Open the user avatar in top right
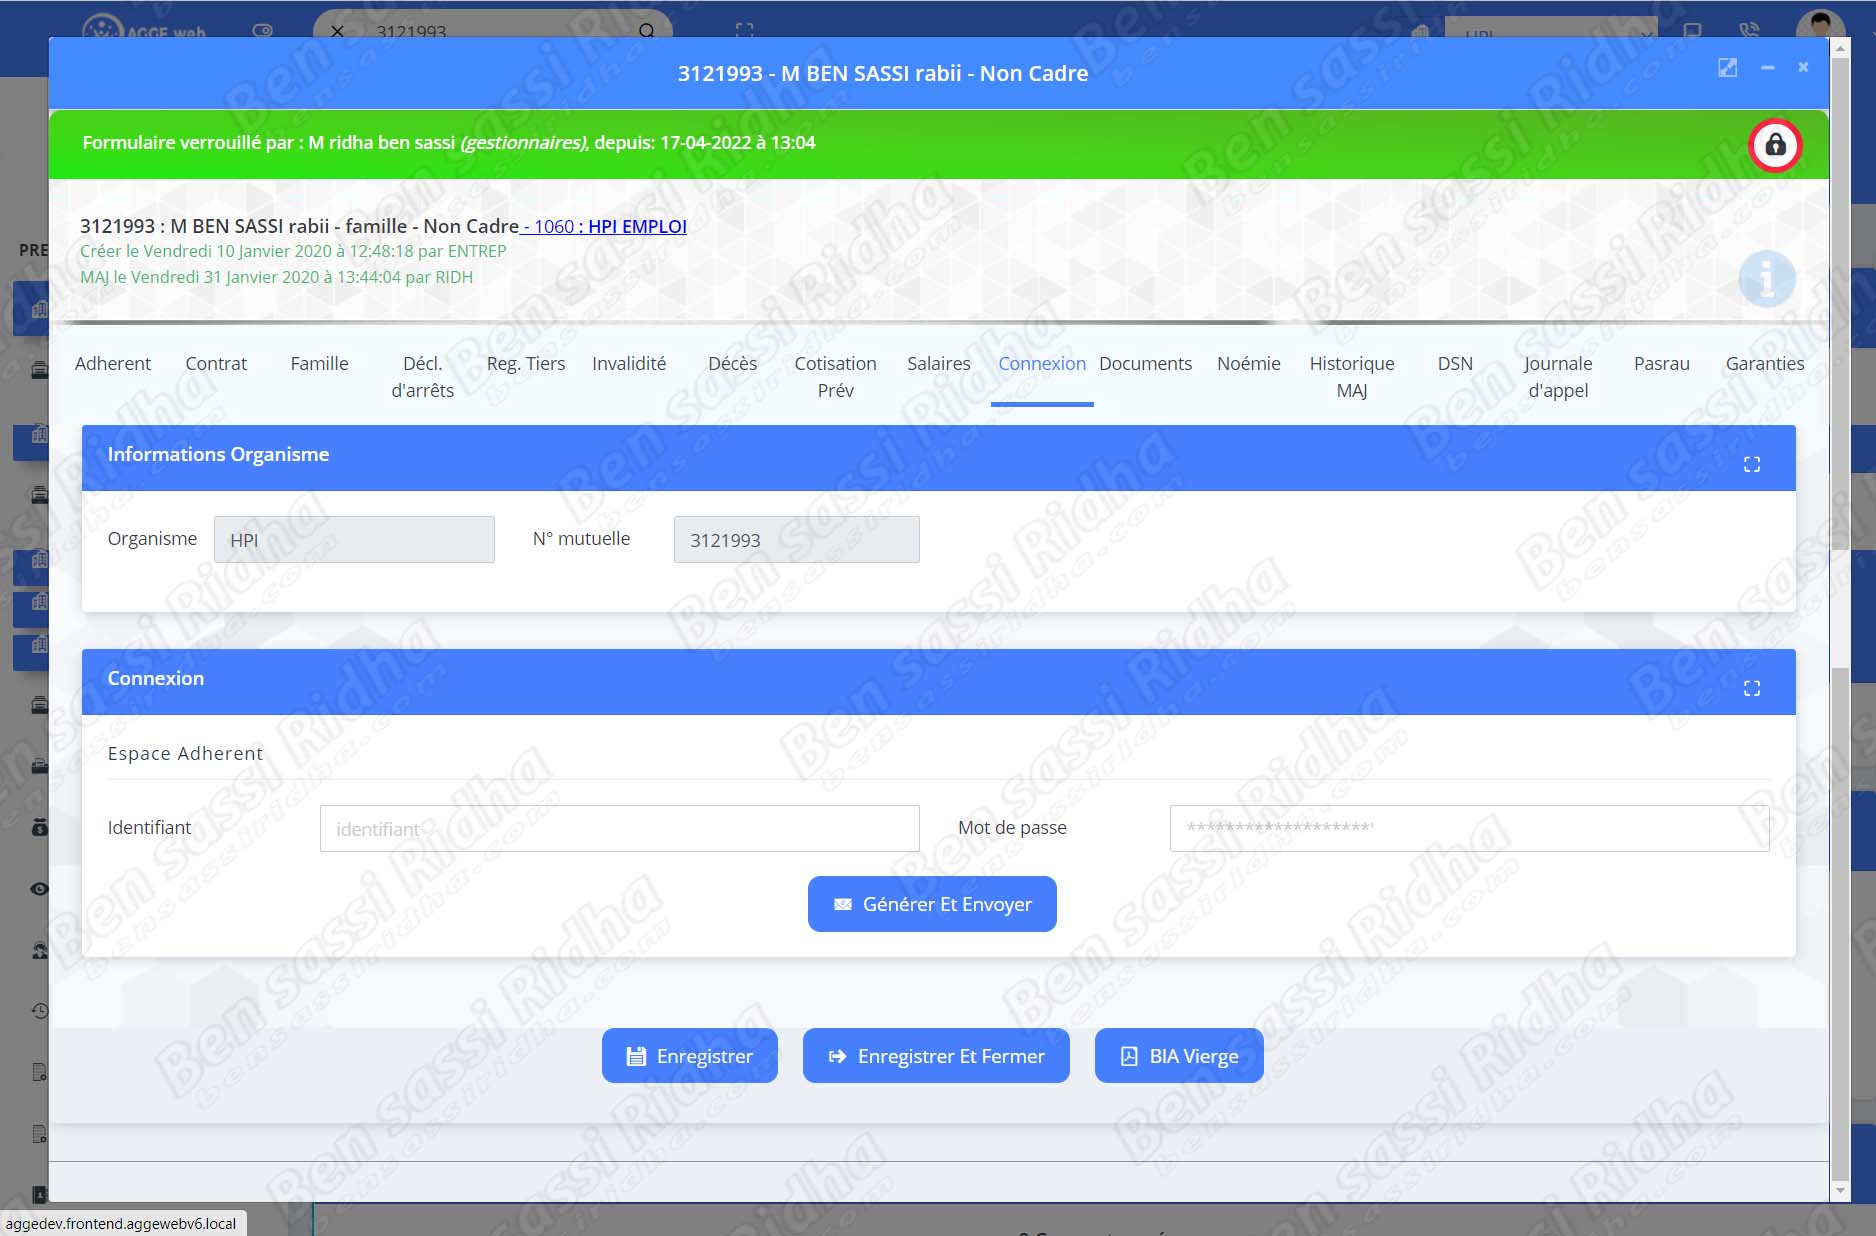 (1819, 24)
